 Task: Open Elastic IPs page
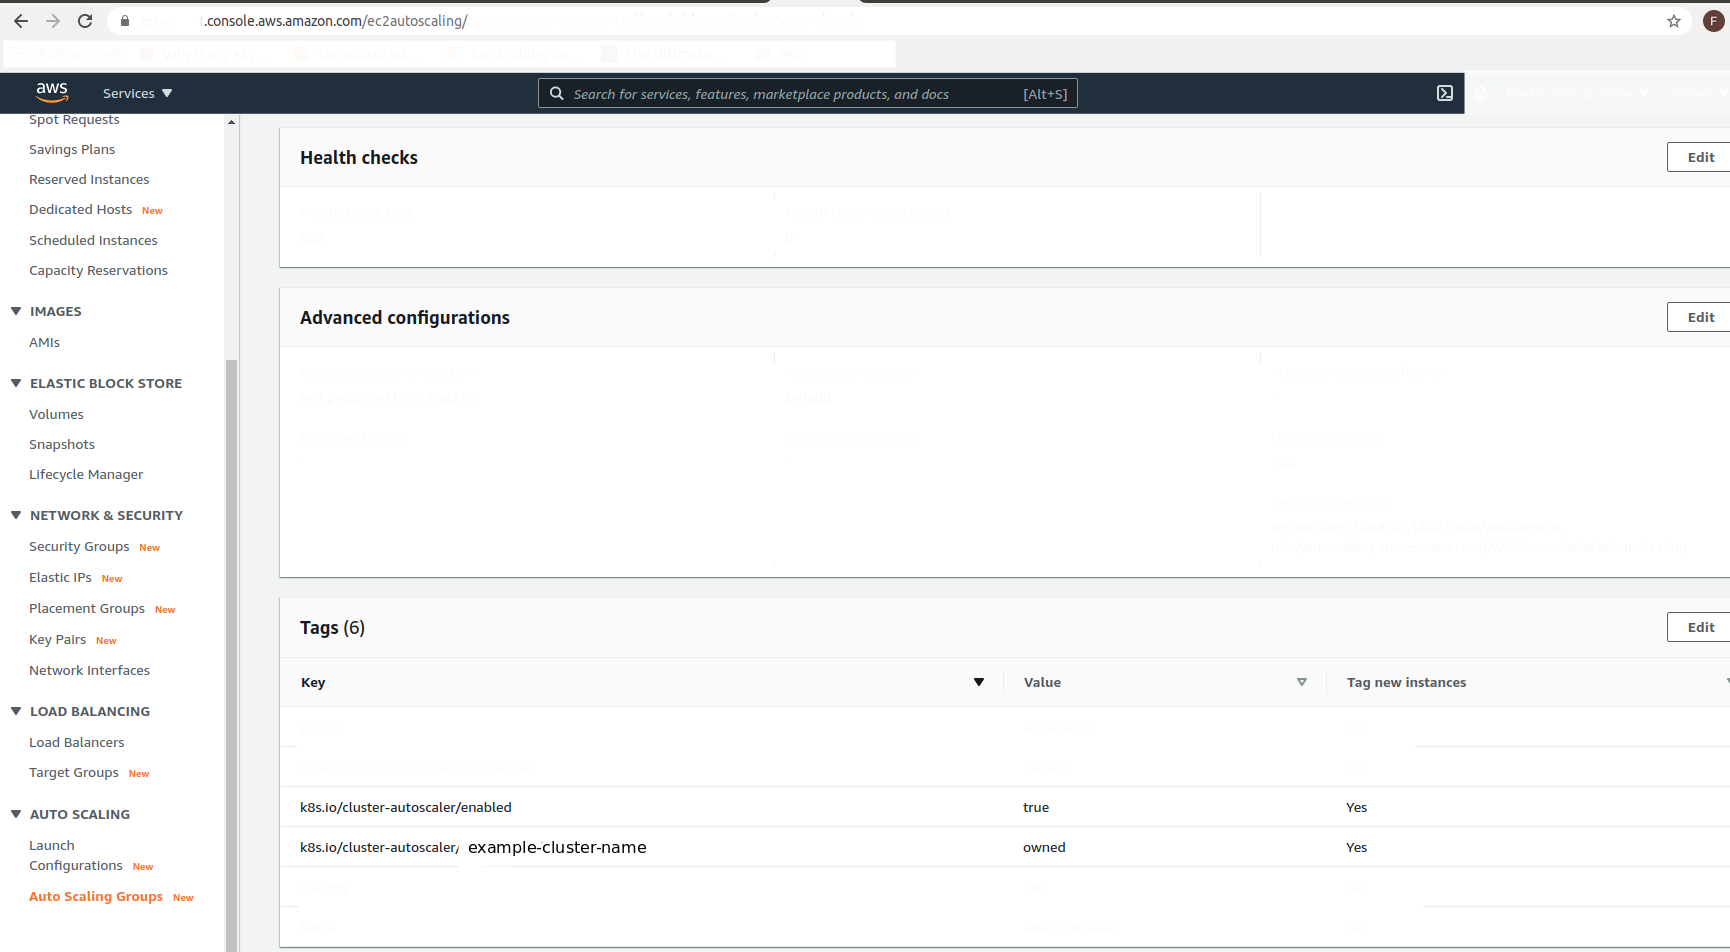click(60, 577)
